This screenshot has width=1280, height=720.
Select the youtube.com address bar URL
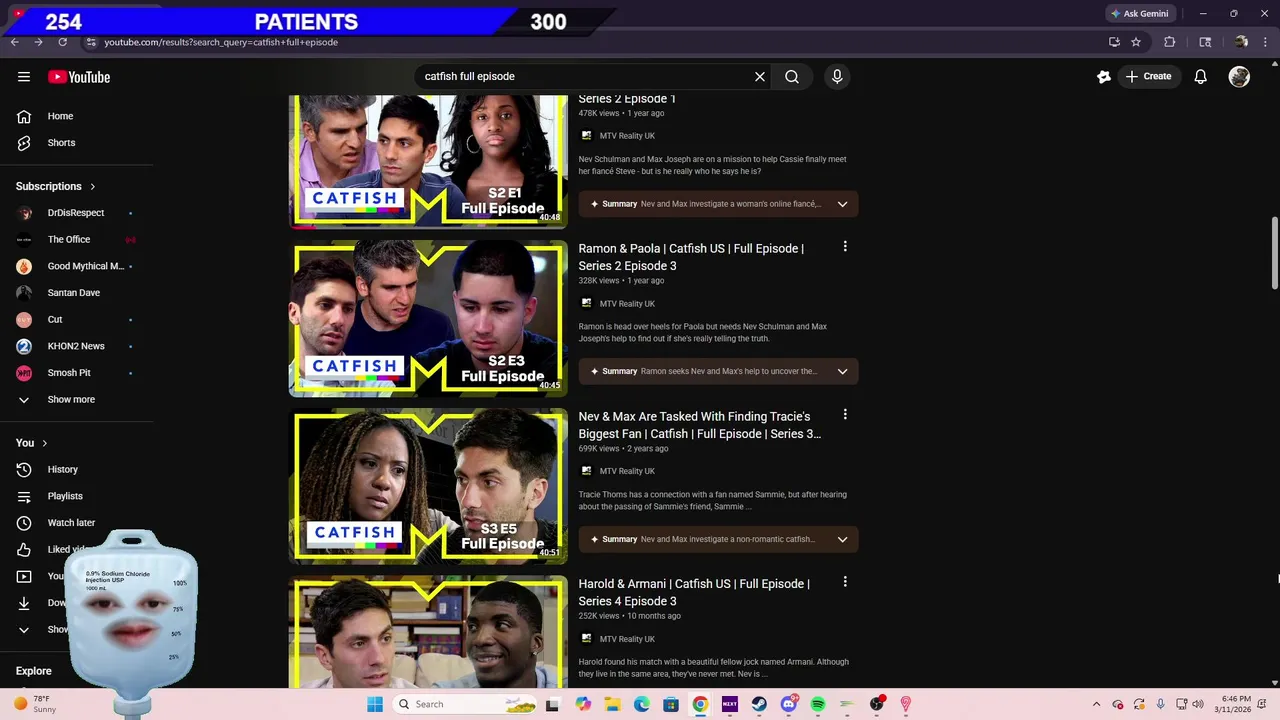(x=221, y=42)
